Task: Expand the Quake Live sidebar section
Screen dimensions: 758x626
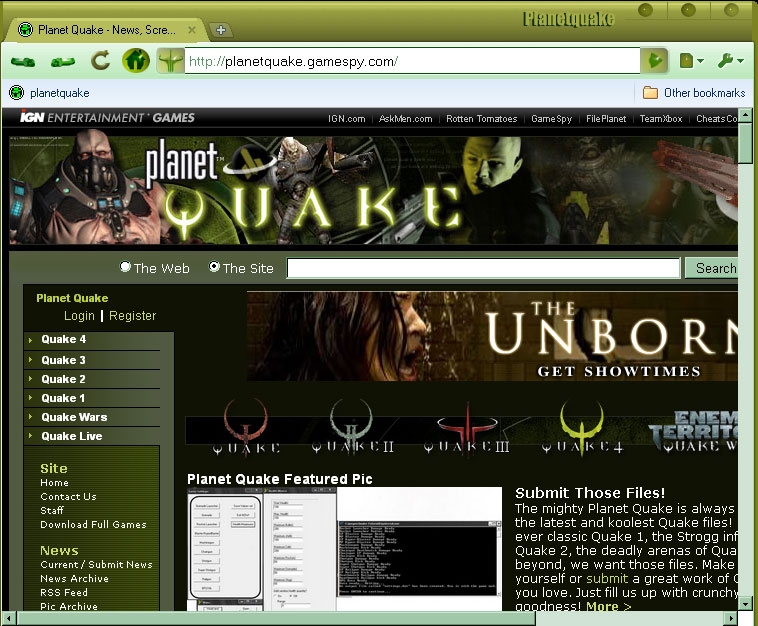Action: click(x=71, y=436)
